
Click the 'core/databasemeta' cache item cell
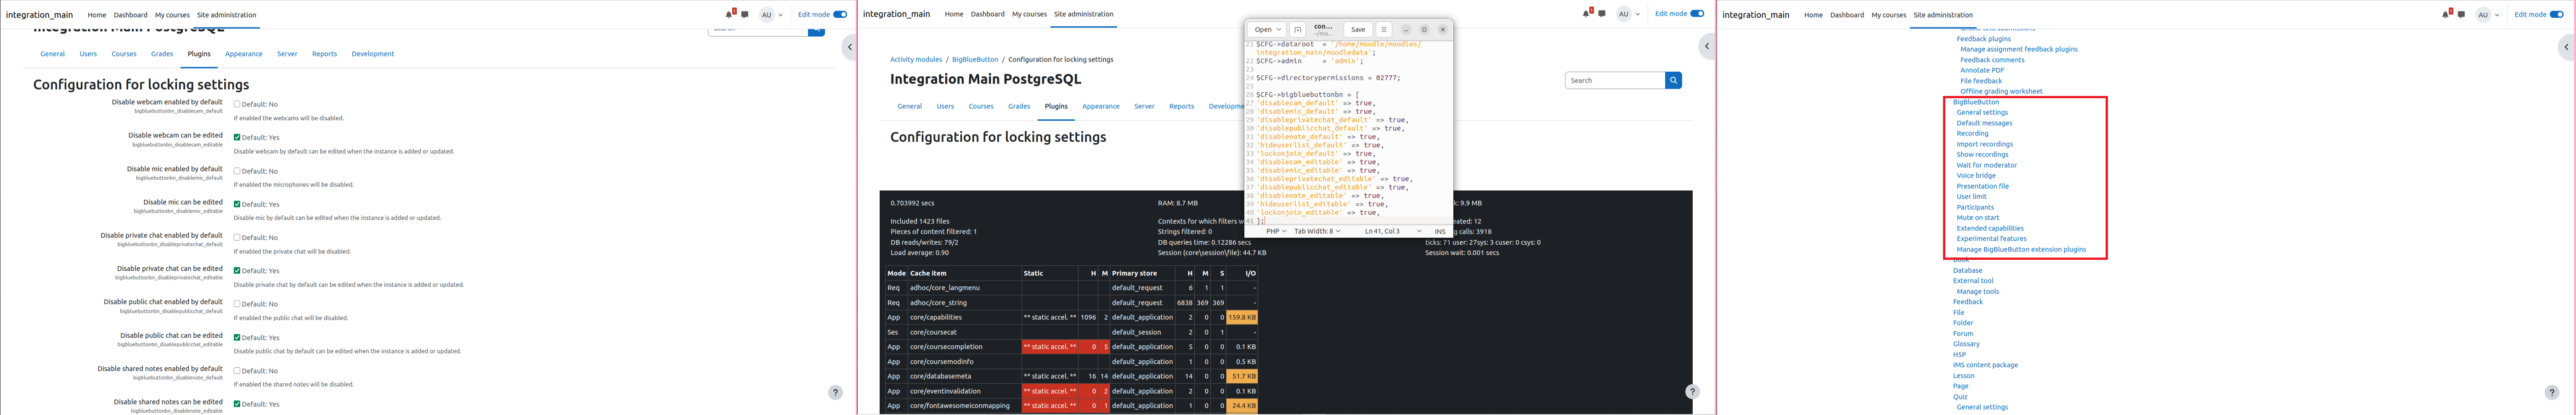pos(964,376)
